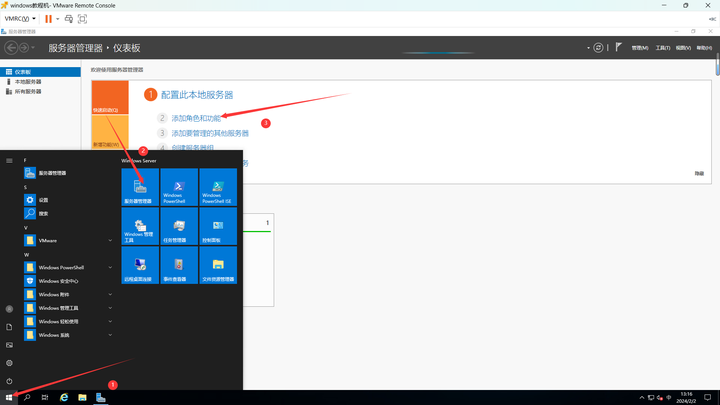Screen dimensions: 720x405
Task: Open the dropdown arrow beside the pause button
Action: [x=57, y=19]
